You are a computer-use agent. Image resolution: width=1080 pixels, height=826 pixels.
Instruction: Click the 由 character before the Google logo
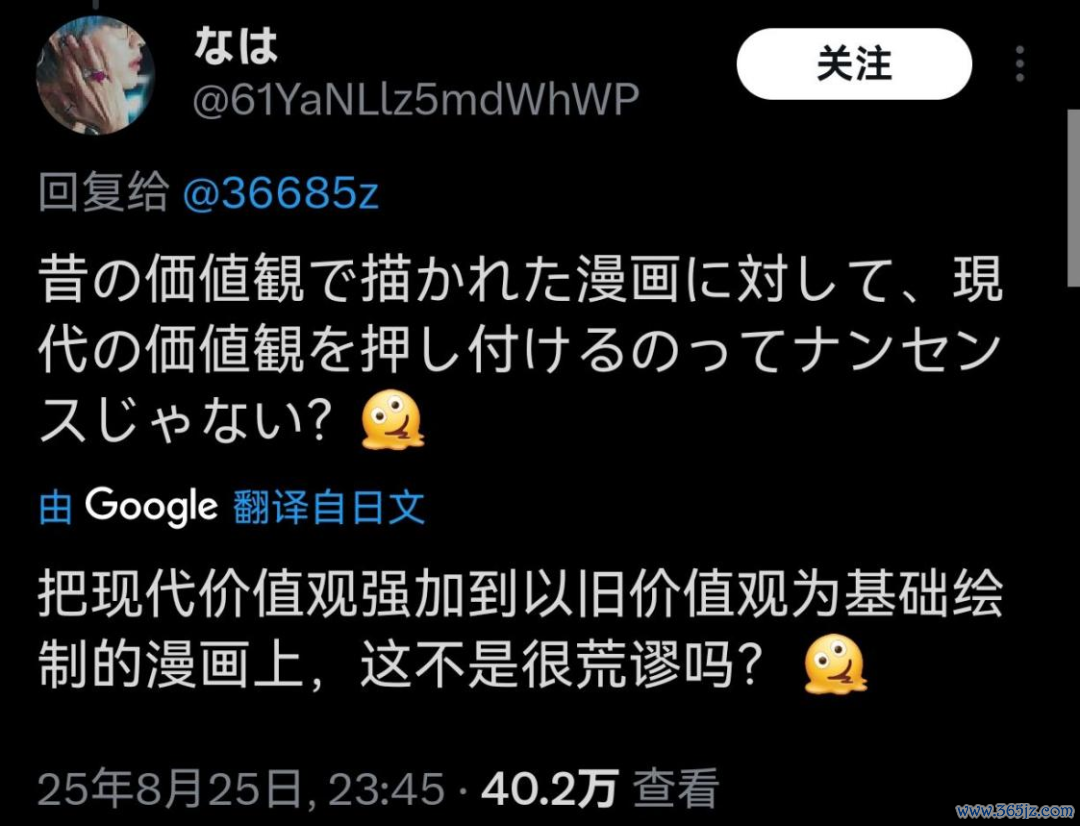tap(56, 508)
